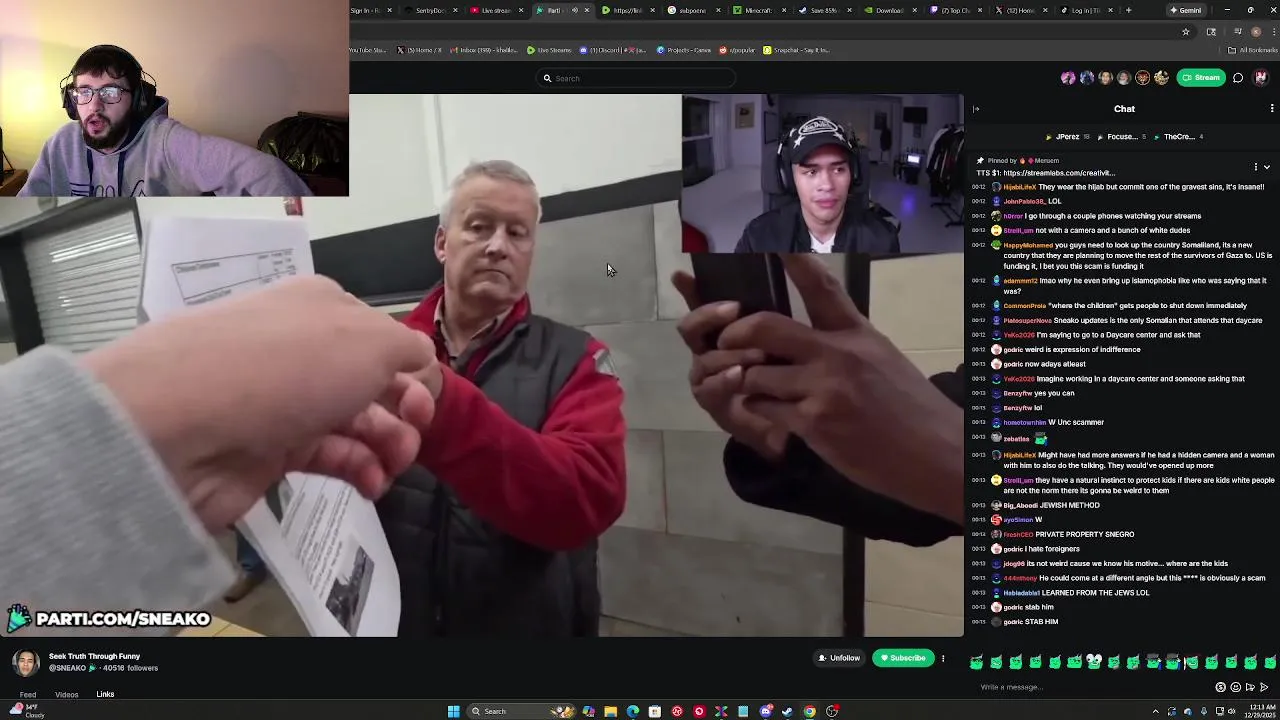
Task: Click the green Subscribe button
Action: coord(903,658)
